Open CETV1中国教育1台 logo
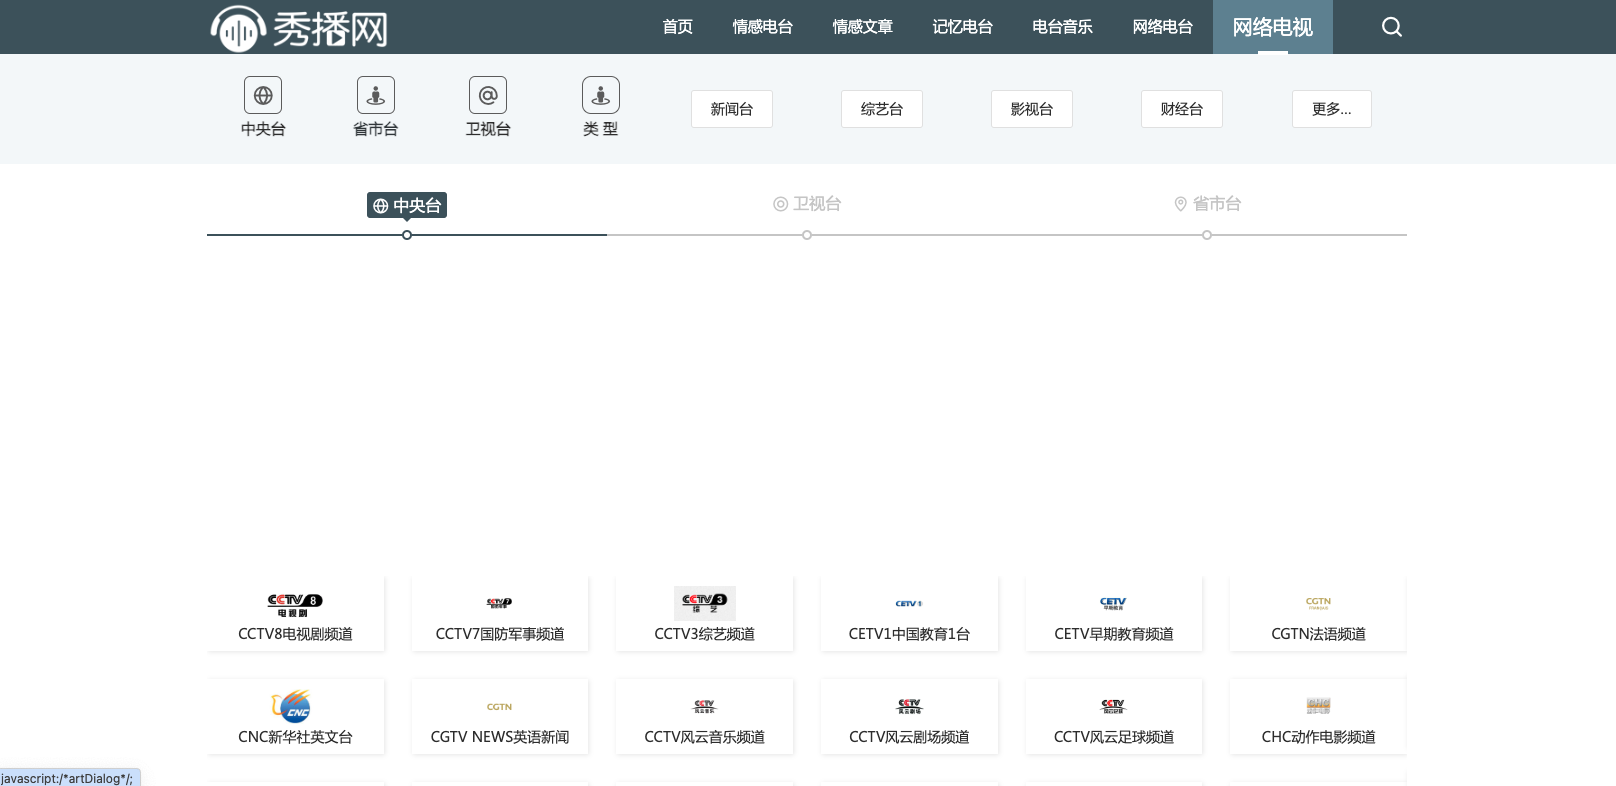This screenshot has width=1616, height=786. (909, 603)
